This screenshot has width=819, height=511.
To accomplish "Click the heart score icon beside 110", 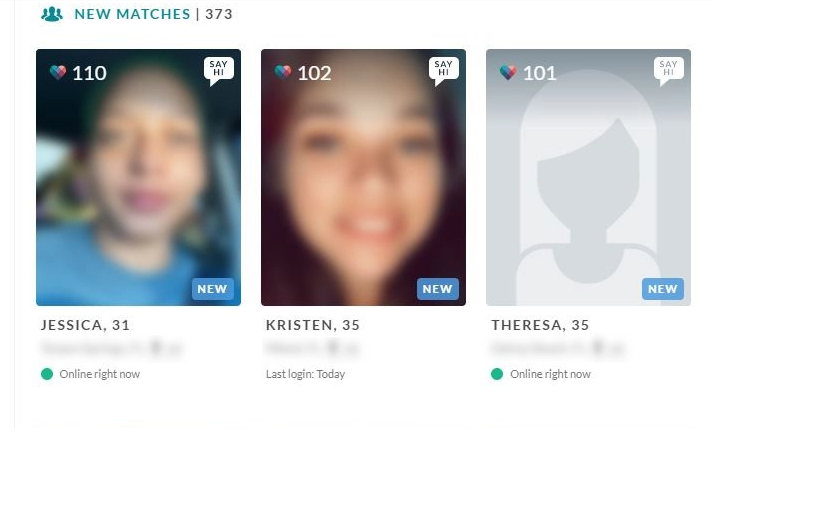I will (x=58, y=72).
